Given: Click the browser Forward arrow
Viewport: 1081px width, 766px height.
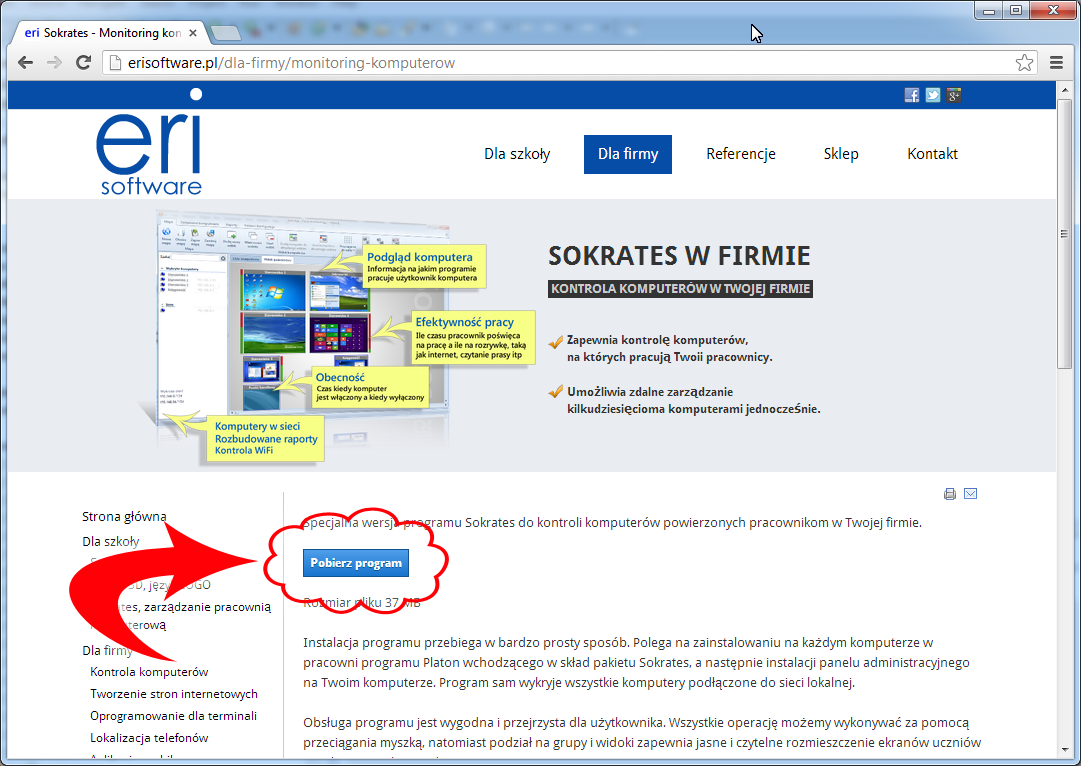Looking at the screenshot, I should (54, 63).
